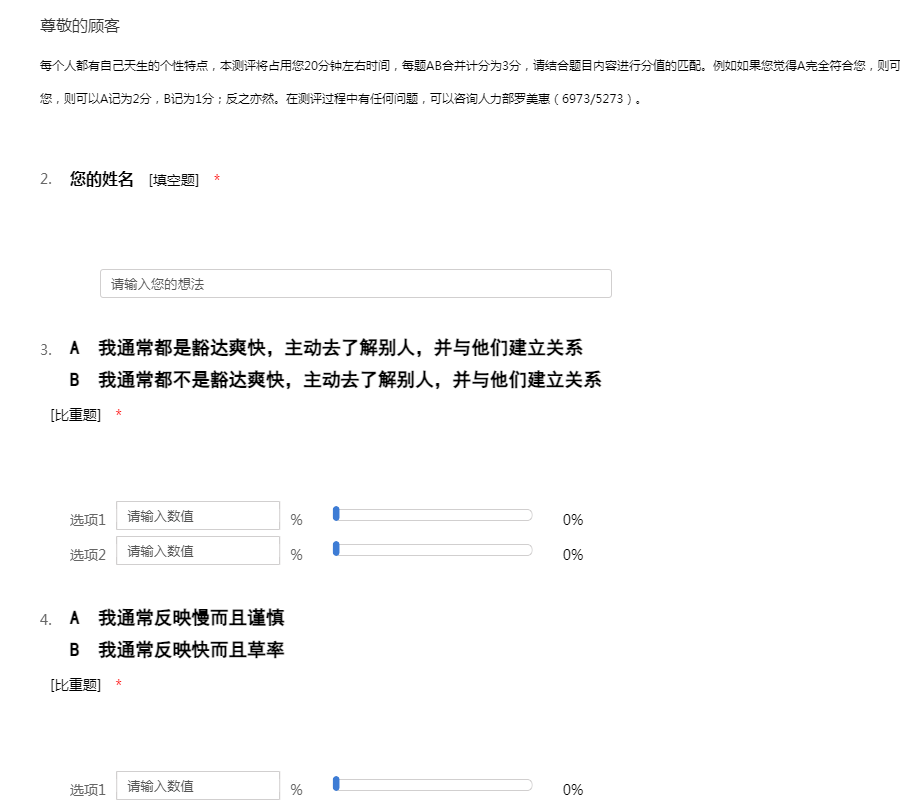Click the '您的姓名' question title
This screenshot has height=800, width=900.
[x=102, y=179]
